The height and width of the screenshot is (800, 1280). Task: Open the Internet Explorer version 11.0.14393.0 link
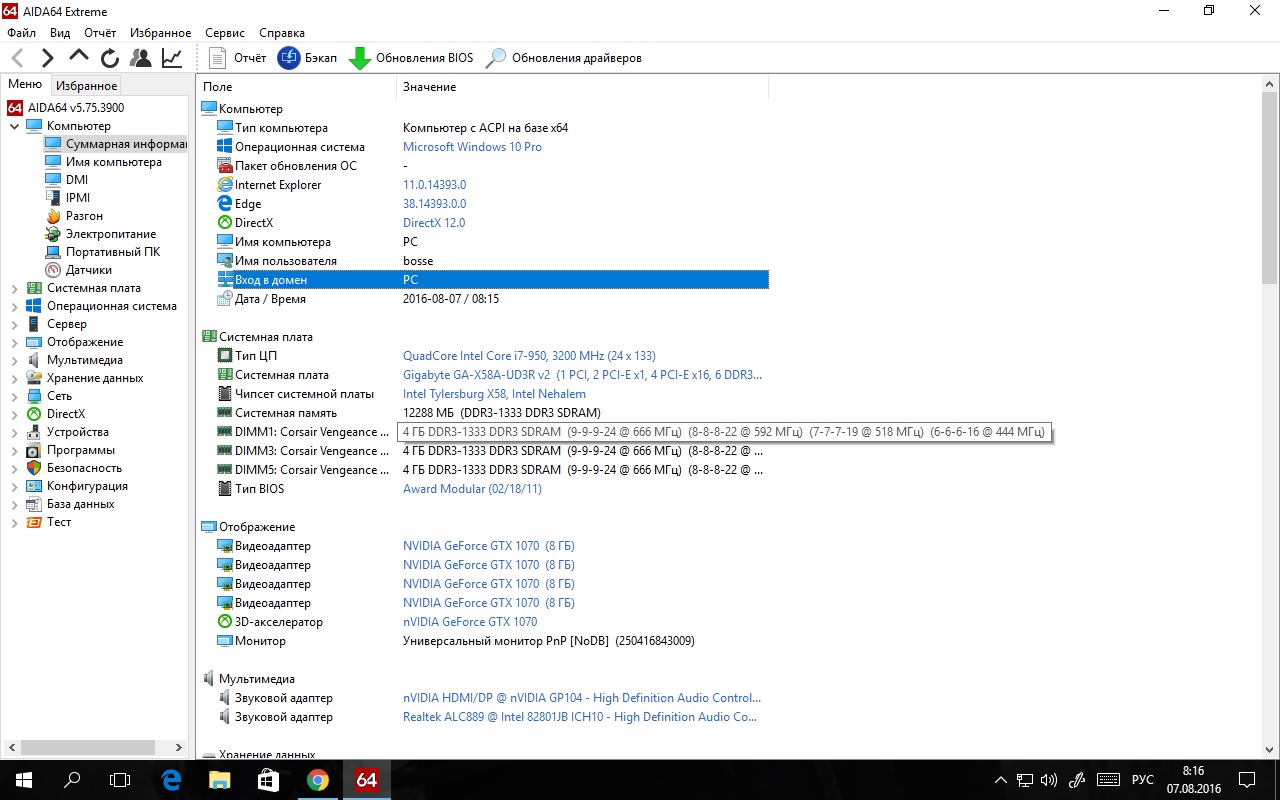pos(434,185)
